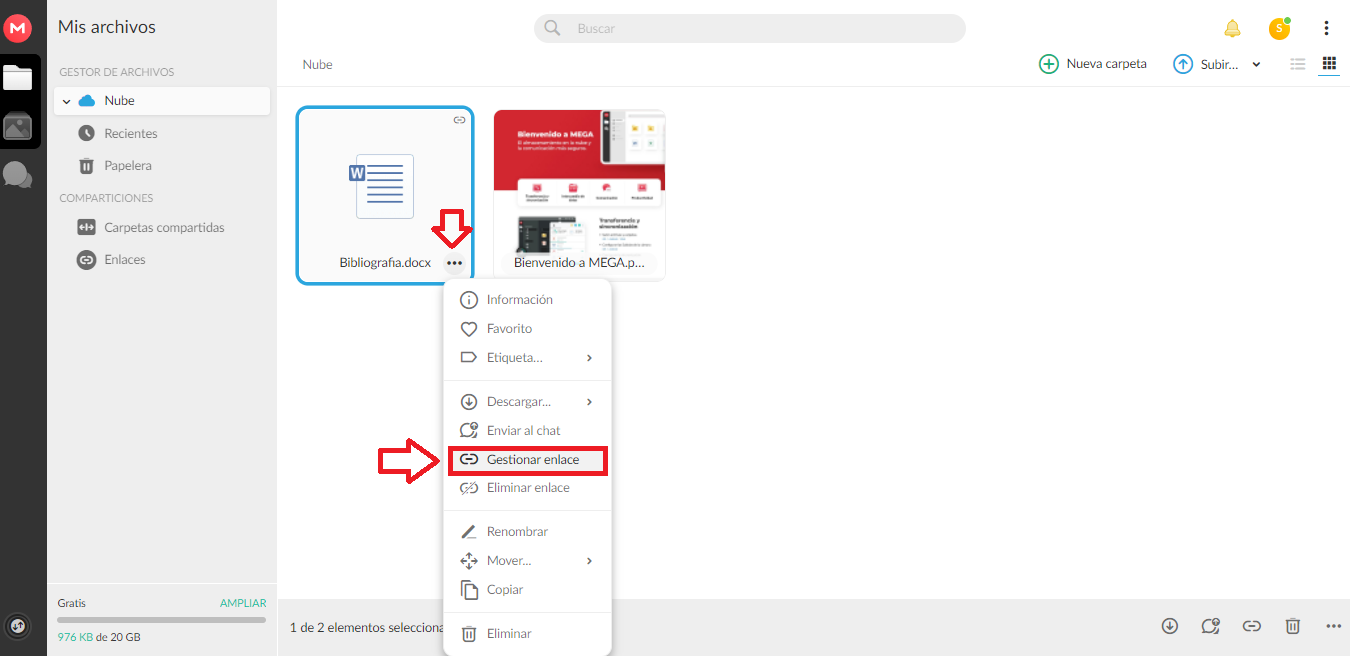The width and height of the screenshot is (1350, 656).
Task: Click Nube breadcrumb
Action: tap(318, 64)
